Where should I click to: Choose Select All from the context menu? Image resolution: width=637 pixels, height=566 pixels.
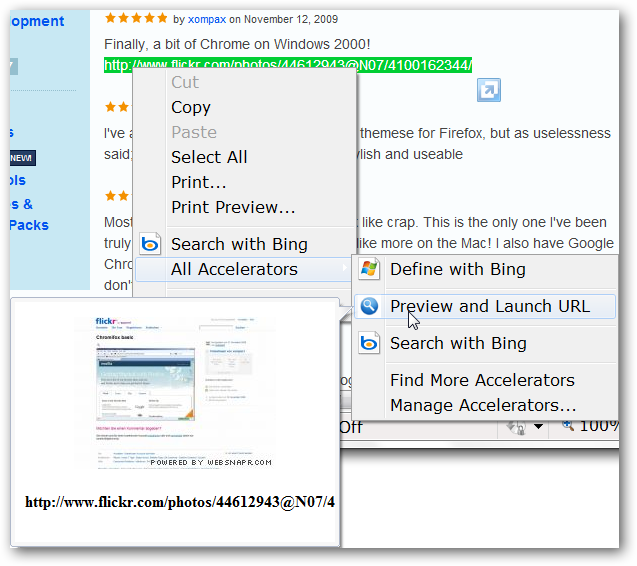point(209,157)
